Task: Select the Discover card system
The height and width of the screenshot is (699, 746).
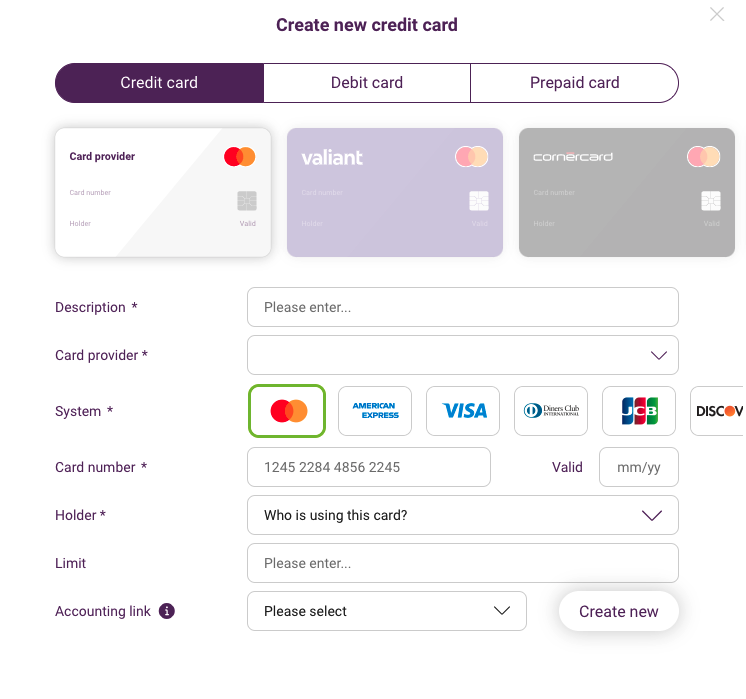Action: click(717, 411)
